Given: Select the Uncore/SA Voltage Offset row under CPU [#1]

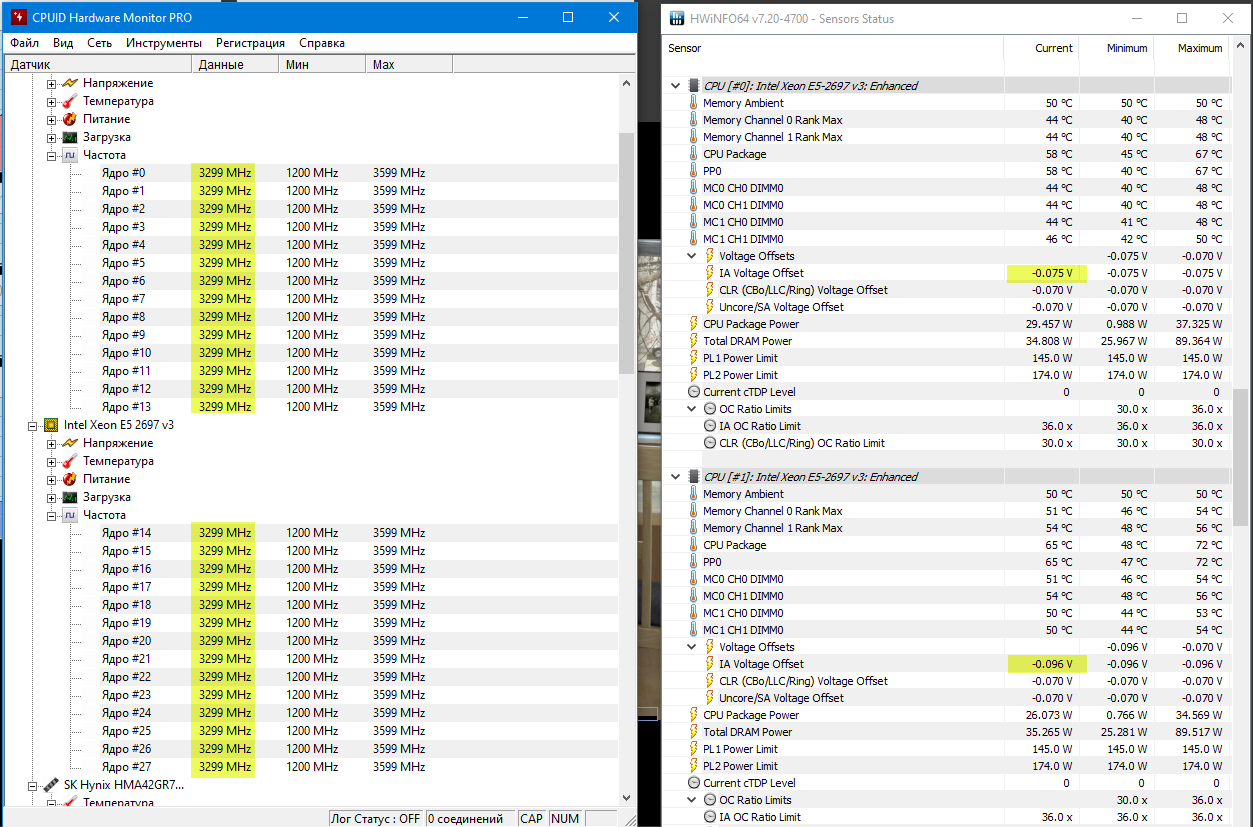Looking at the screenshot, I should (x=946, y=698).
